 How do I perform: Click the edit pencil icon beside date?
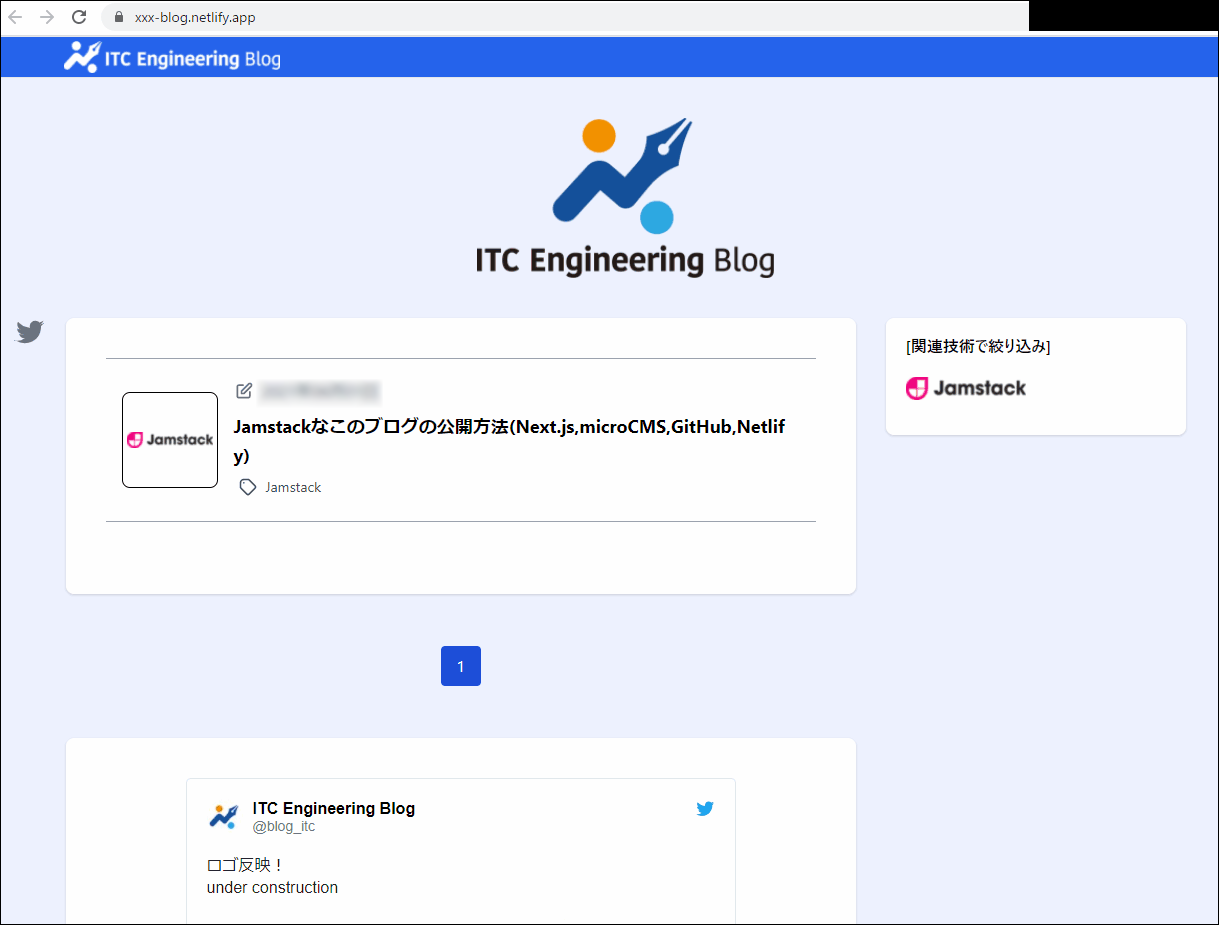(x=244, y=391)
